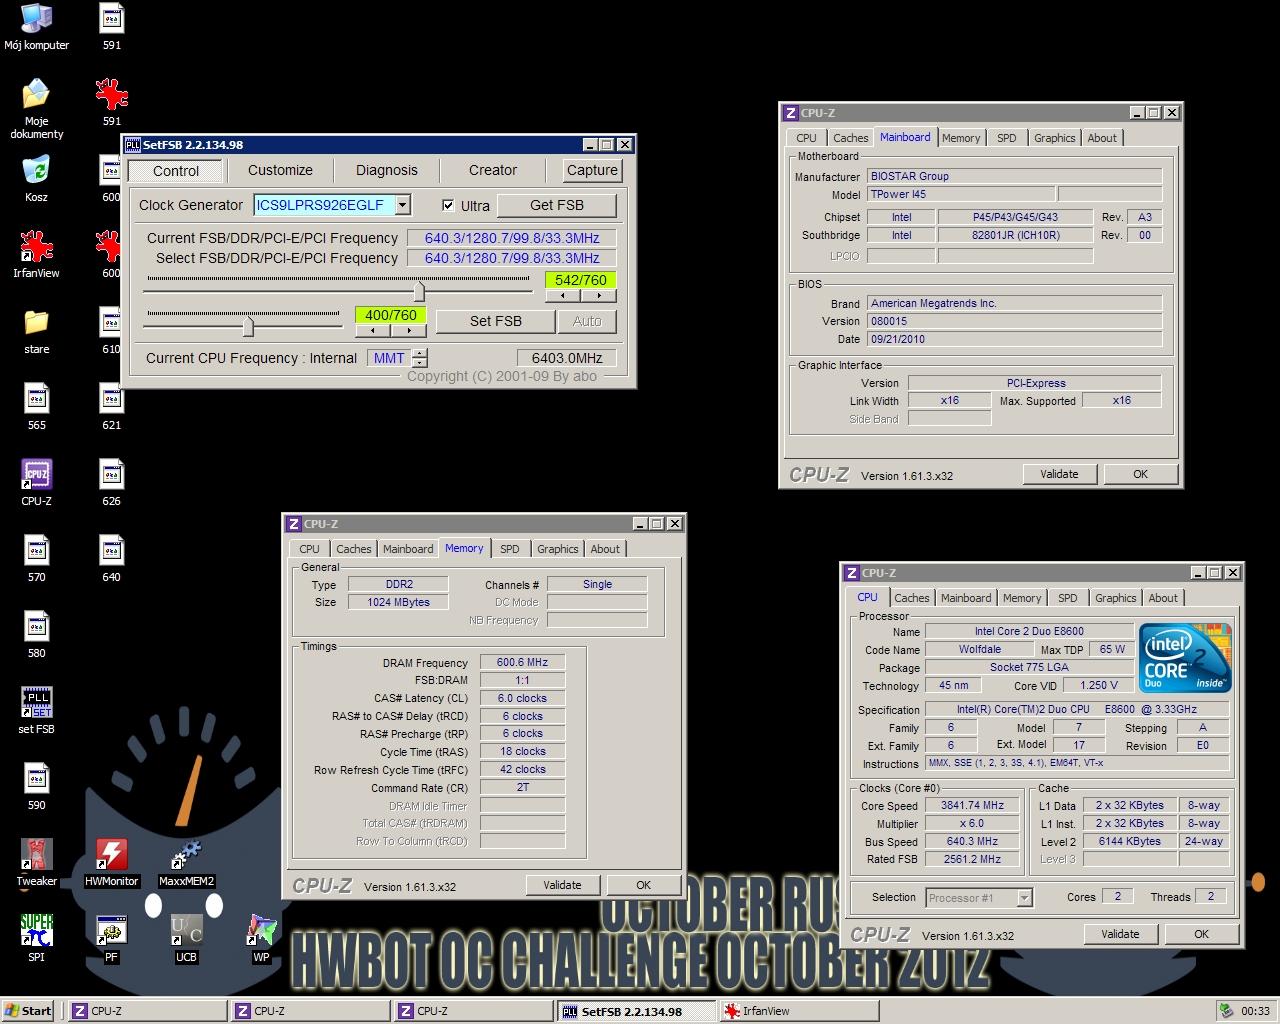Screen dimensions: 1280x1024
Task: Click the Capture button in SetFSB
Action: (x=592, y=170)
